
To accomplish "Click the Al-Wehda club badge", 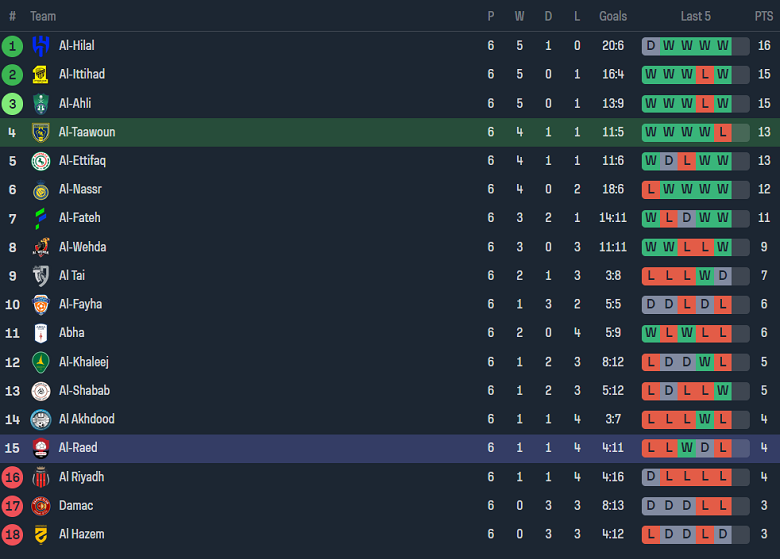I will (x=41, y=247).
